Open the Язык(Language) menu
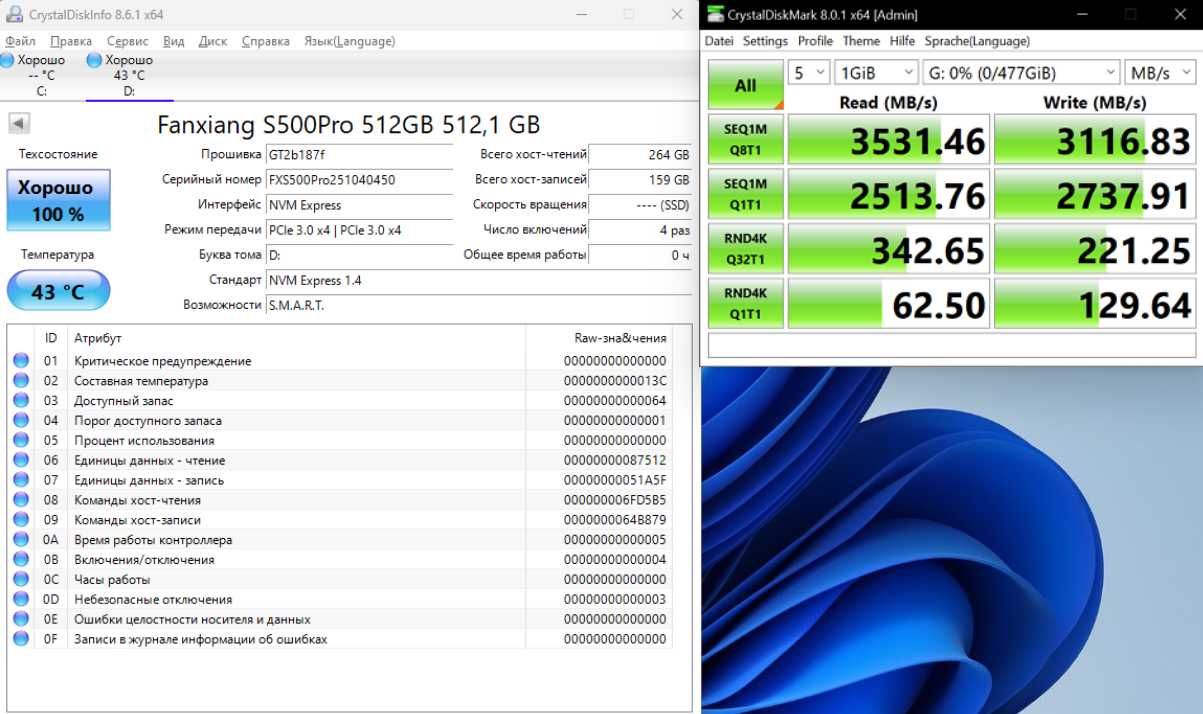The width and height of the screenshot is (1203, 714). click(349, 41)
